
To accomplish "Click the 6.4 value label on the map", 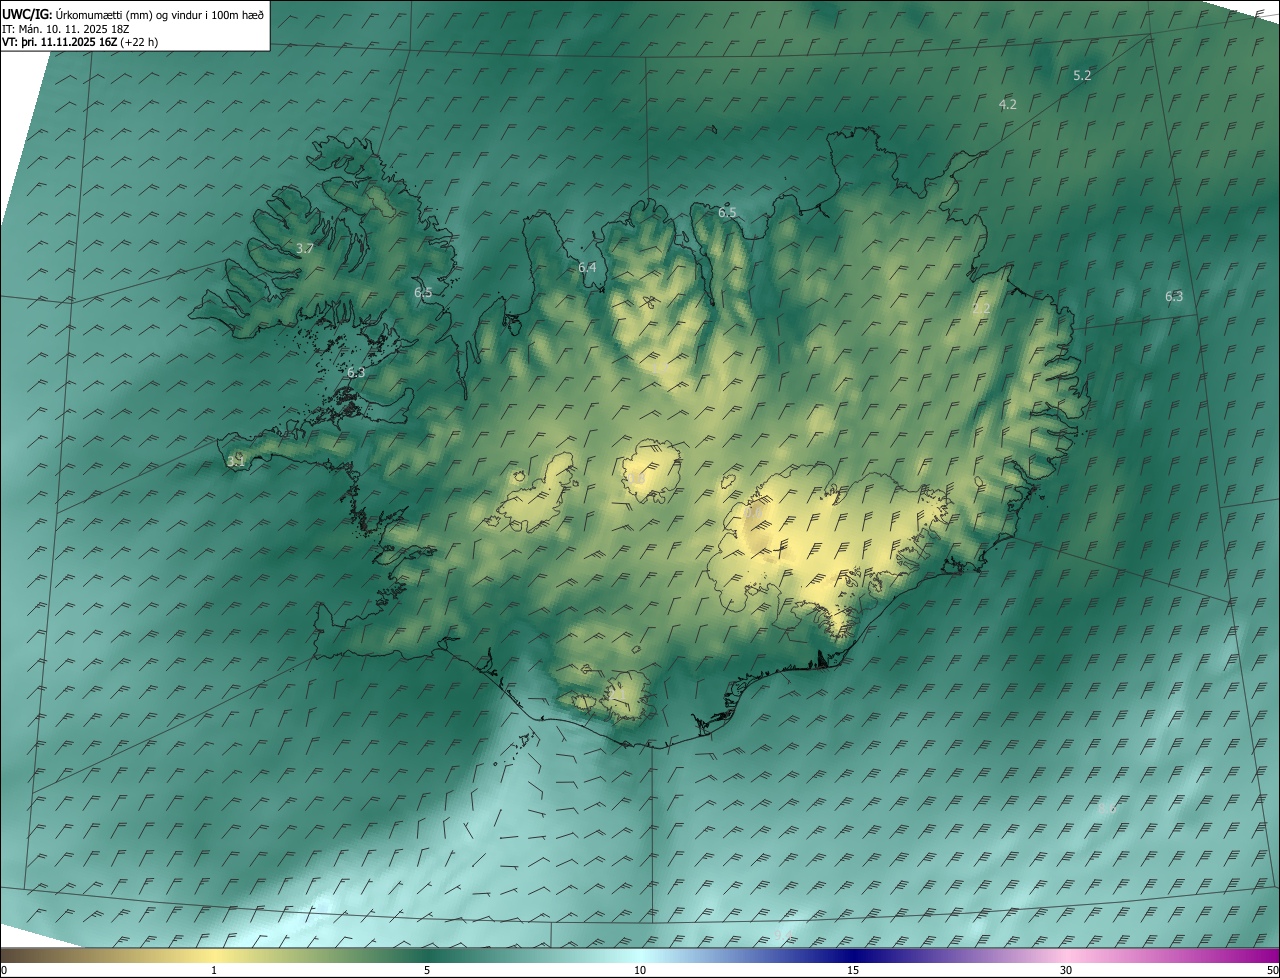I will tap(587, 267).
